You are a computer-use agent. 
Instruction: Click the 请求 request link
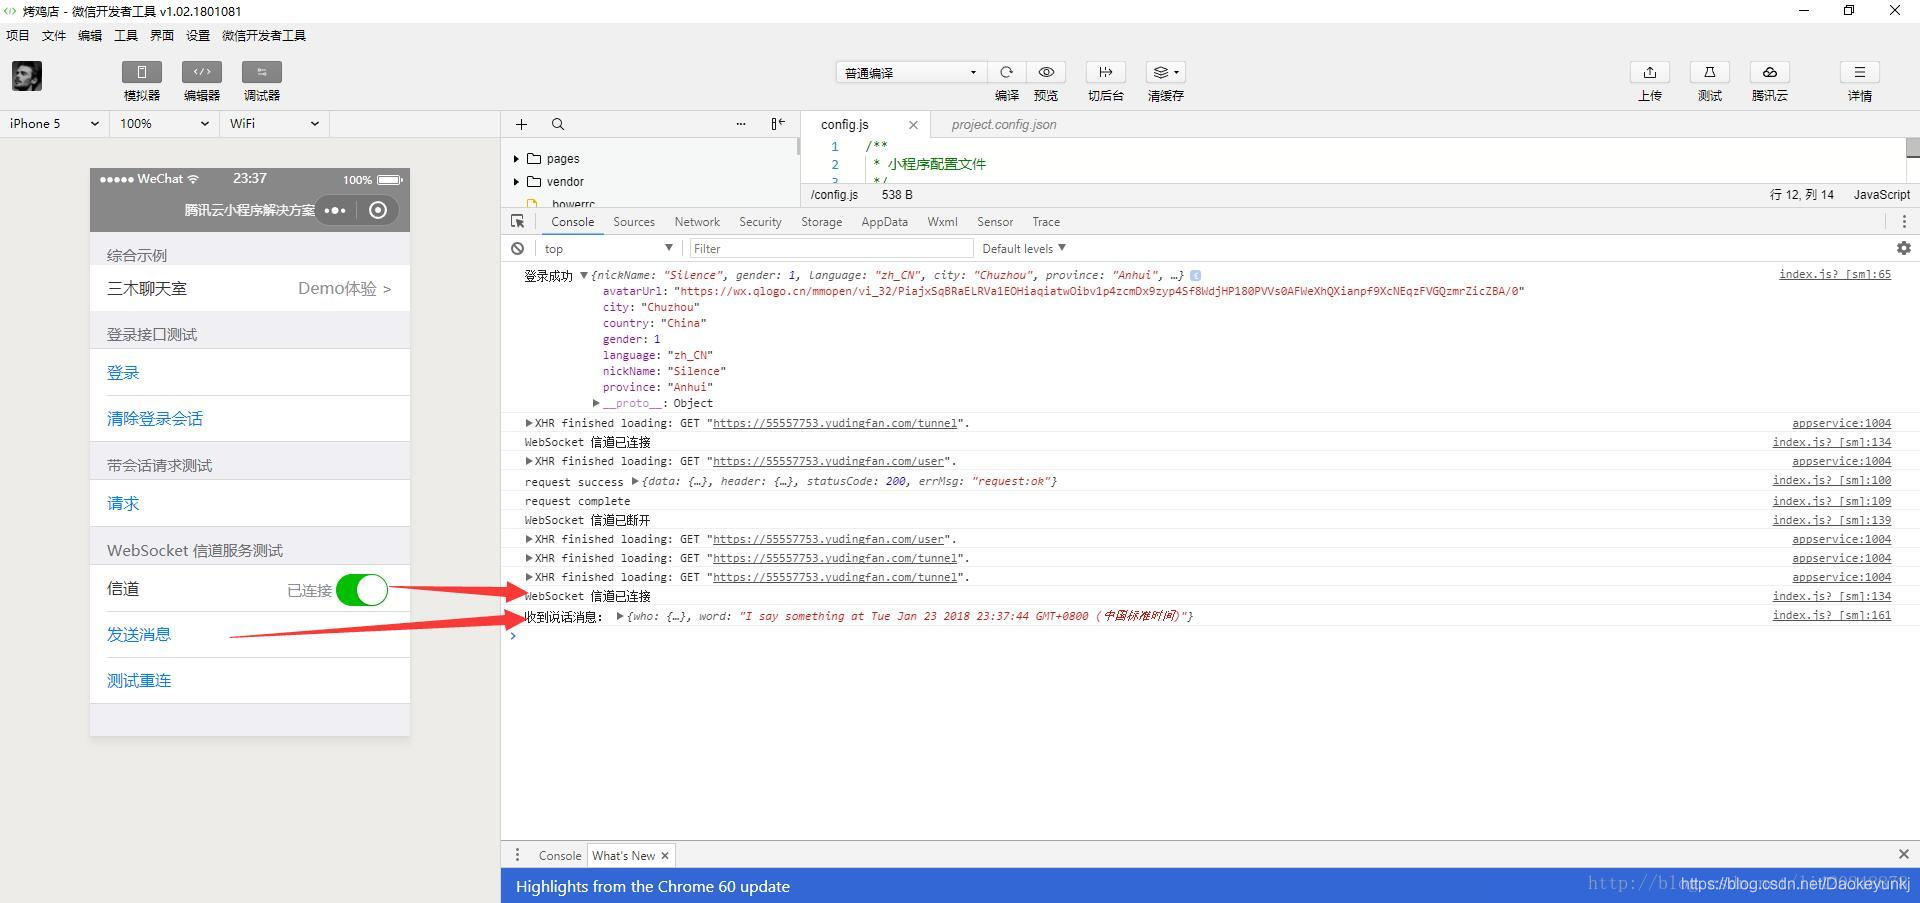point(123,504)
